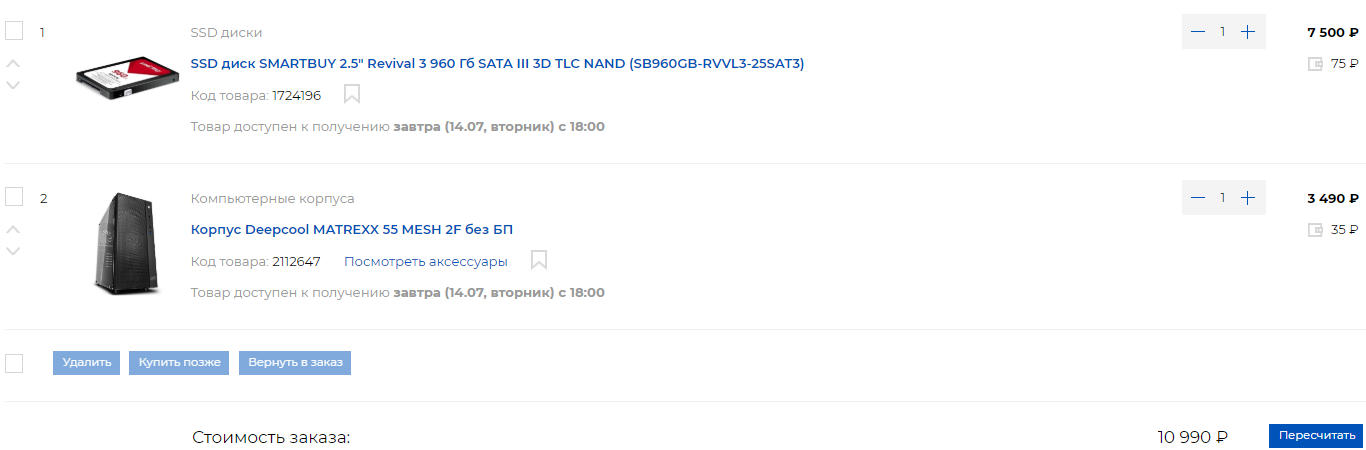
Task: Move SSD item up in the list
Action: [13, 64]
